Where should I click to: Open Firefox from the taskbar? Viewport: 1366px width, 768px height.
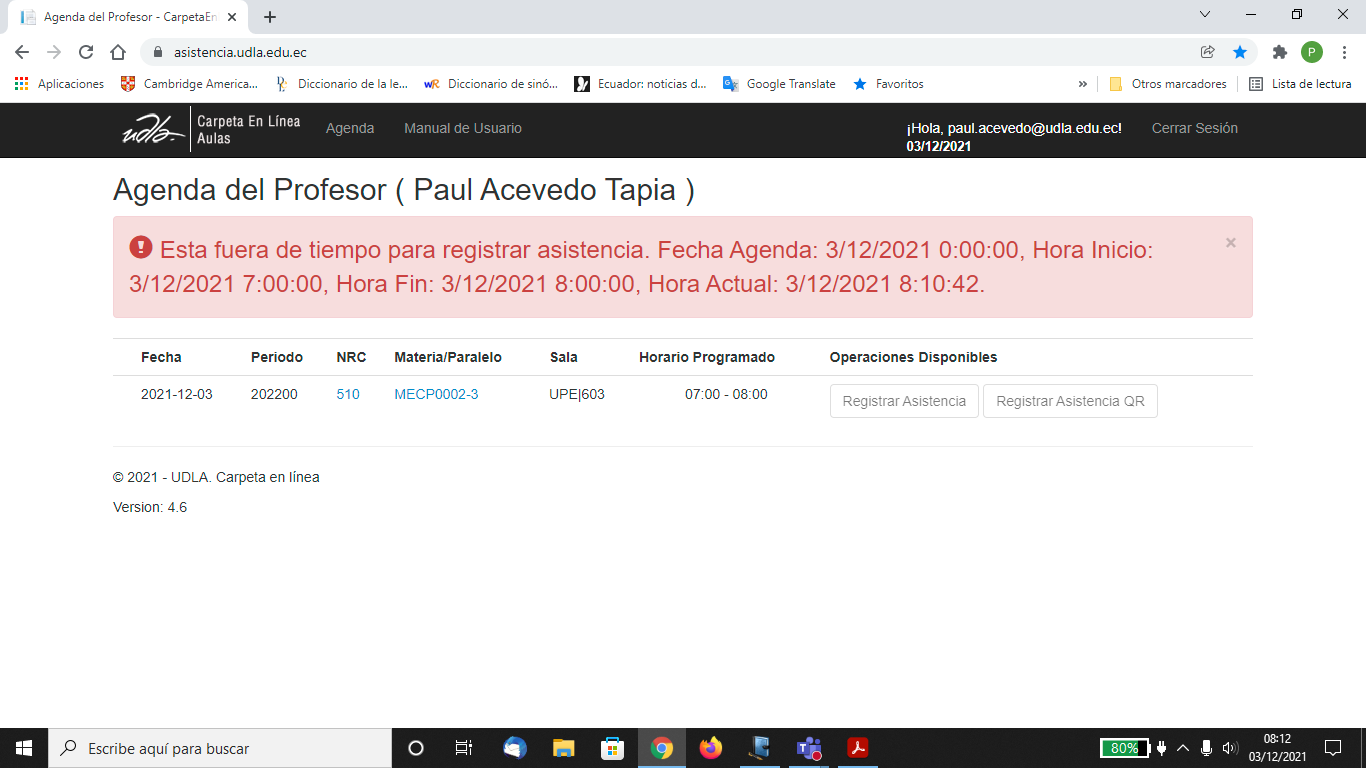point(711,748)
